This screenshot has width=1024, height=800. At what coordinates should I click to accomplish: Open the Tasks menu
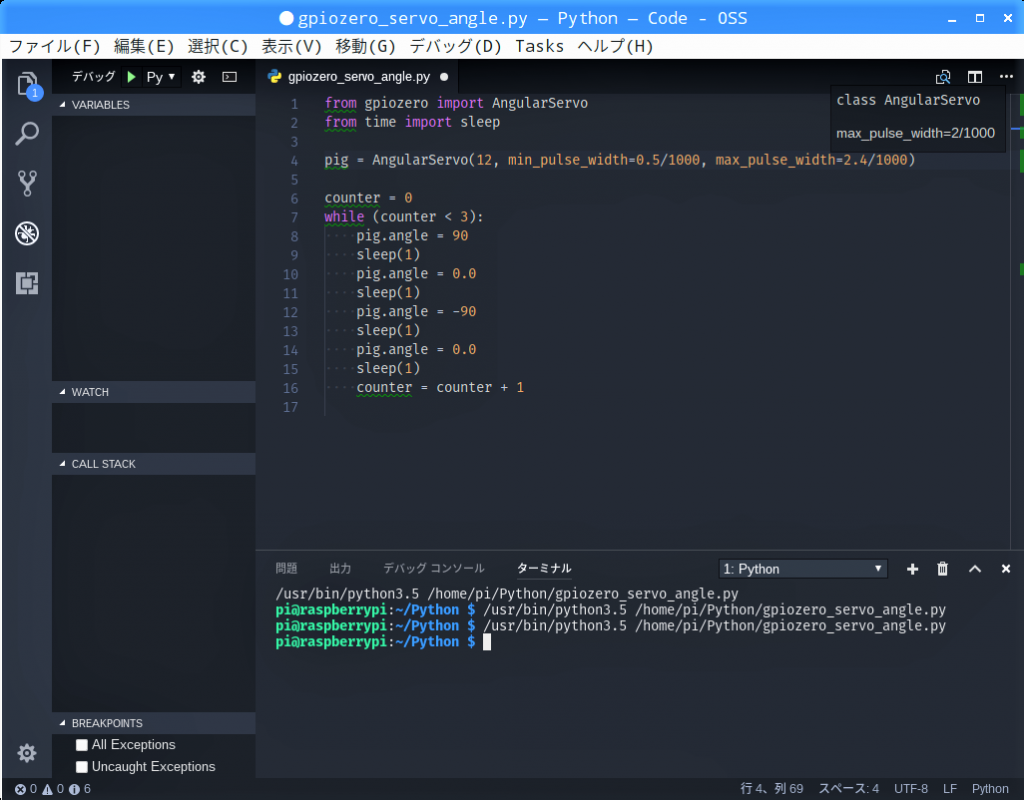pyautogui.click(x=539, y=46)
